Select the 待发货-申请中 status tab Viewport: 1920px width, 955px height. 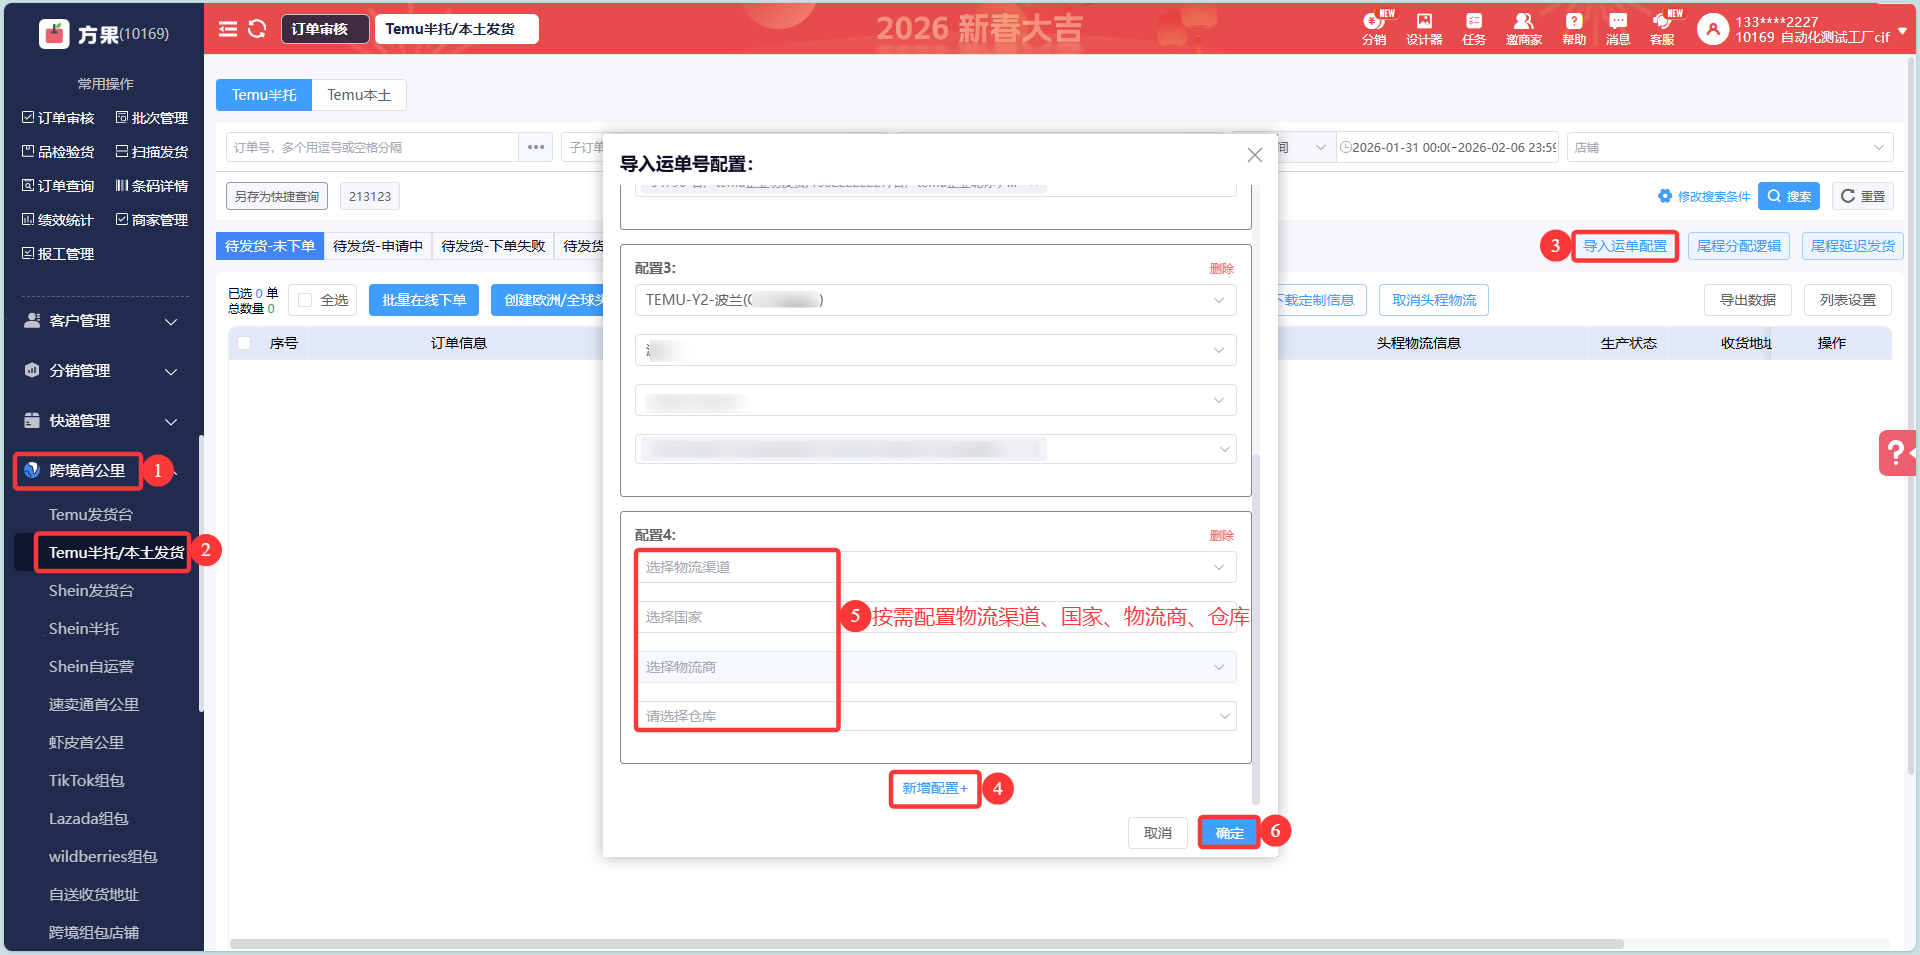pos(378,246)
